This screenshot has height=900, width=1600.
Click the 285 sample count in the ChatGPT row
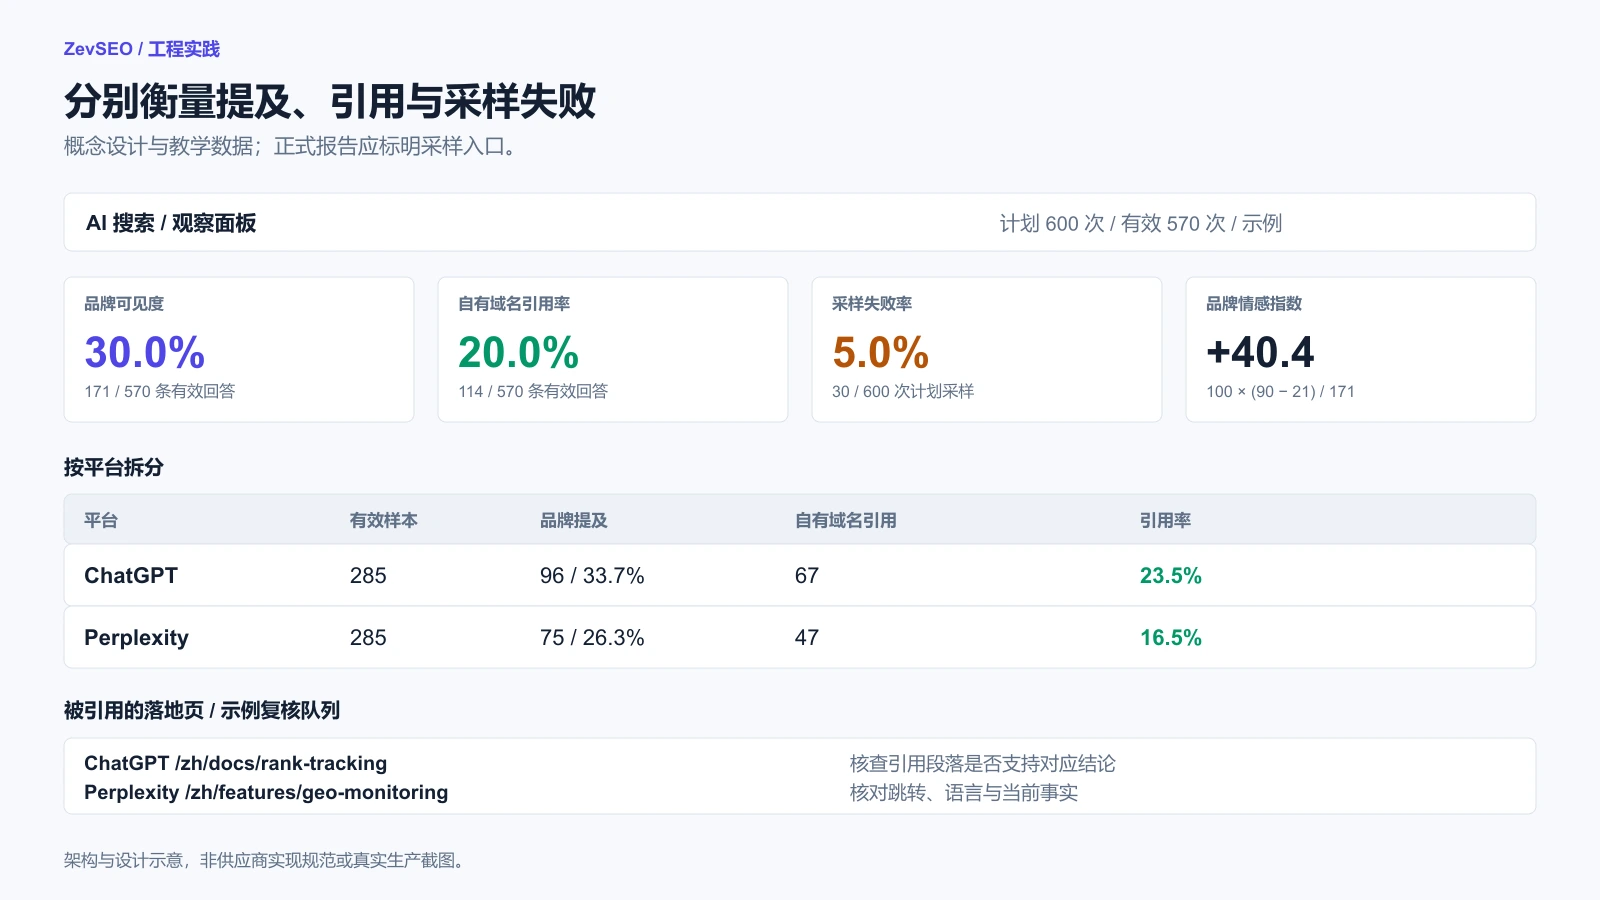[368, 575]
